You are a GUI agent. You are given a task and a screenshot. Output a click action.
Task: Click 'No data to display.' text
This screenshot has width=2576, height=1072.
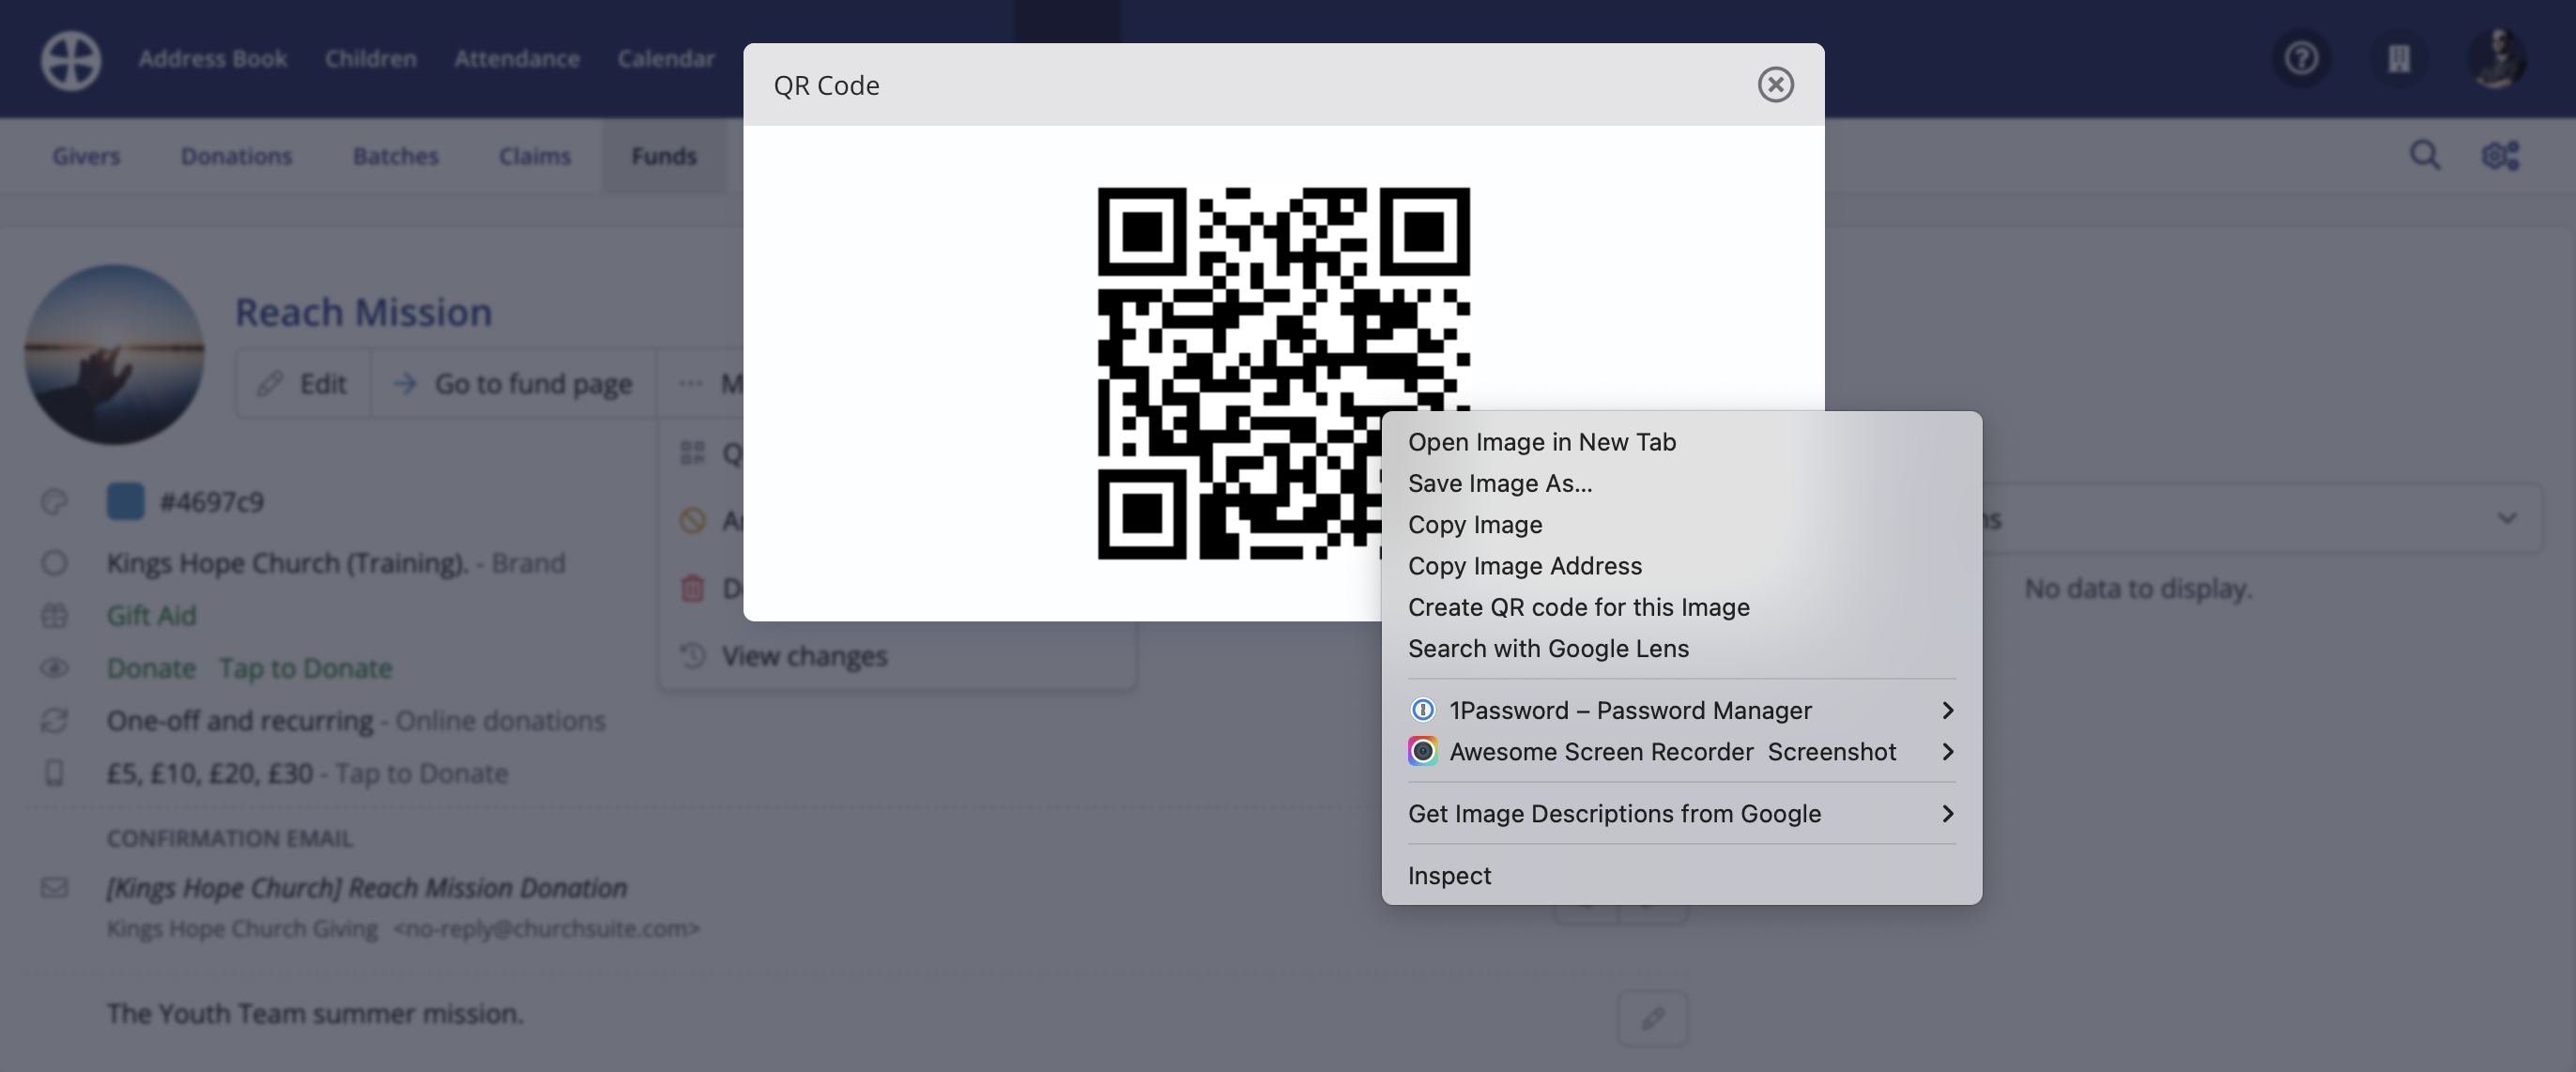[2138, 589]
